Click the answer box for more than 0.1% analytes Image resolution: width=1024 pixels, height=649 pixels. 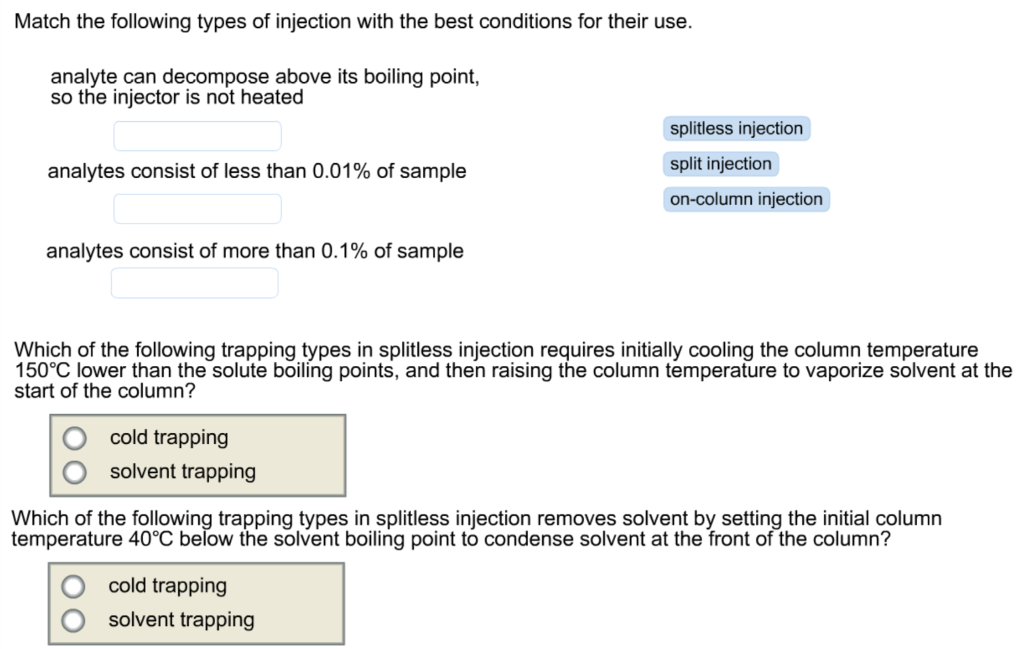point(194,282)
